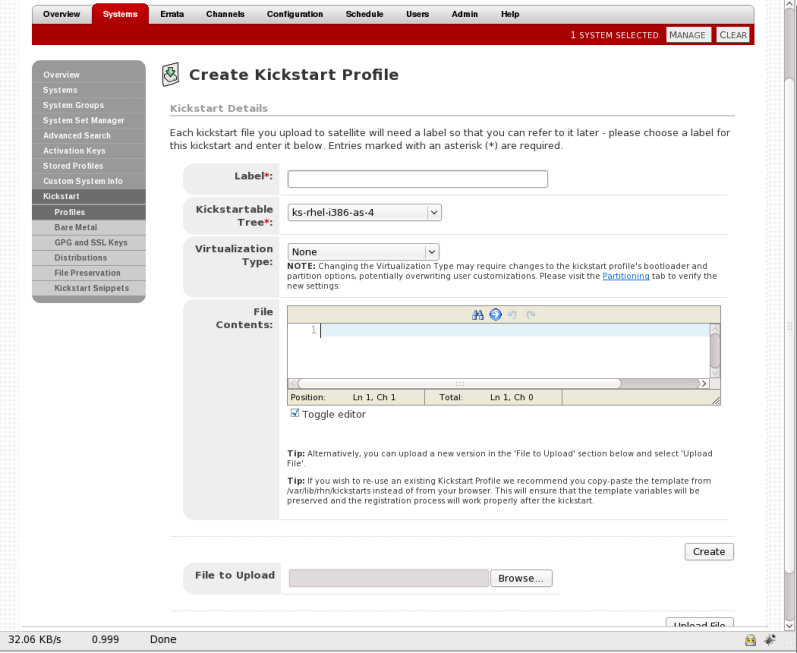Expand the Virtualization Type dropdown
This screenshot has height=653, width=797.
[x=364, y=252]
